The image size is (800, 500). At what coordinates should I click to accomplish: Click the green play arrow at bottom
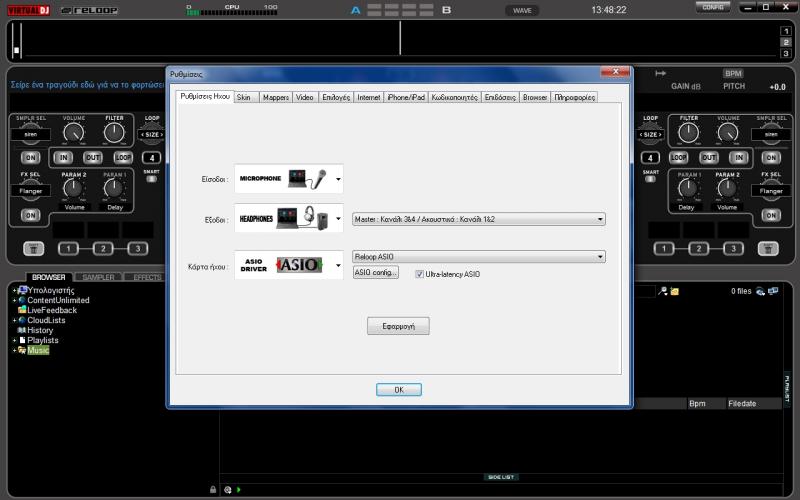tap(238, 490)
